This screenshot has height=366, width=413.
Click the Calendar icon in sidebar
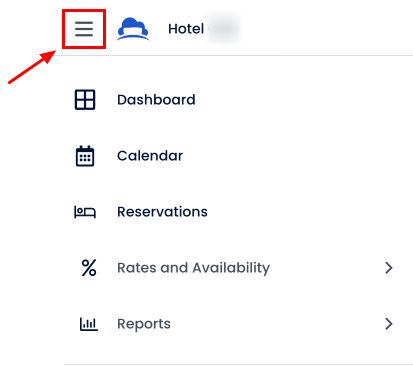(x=85, y=156)
